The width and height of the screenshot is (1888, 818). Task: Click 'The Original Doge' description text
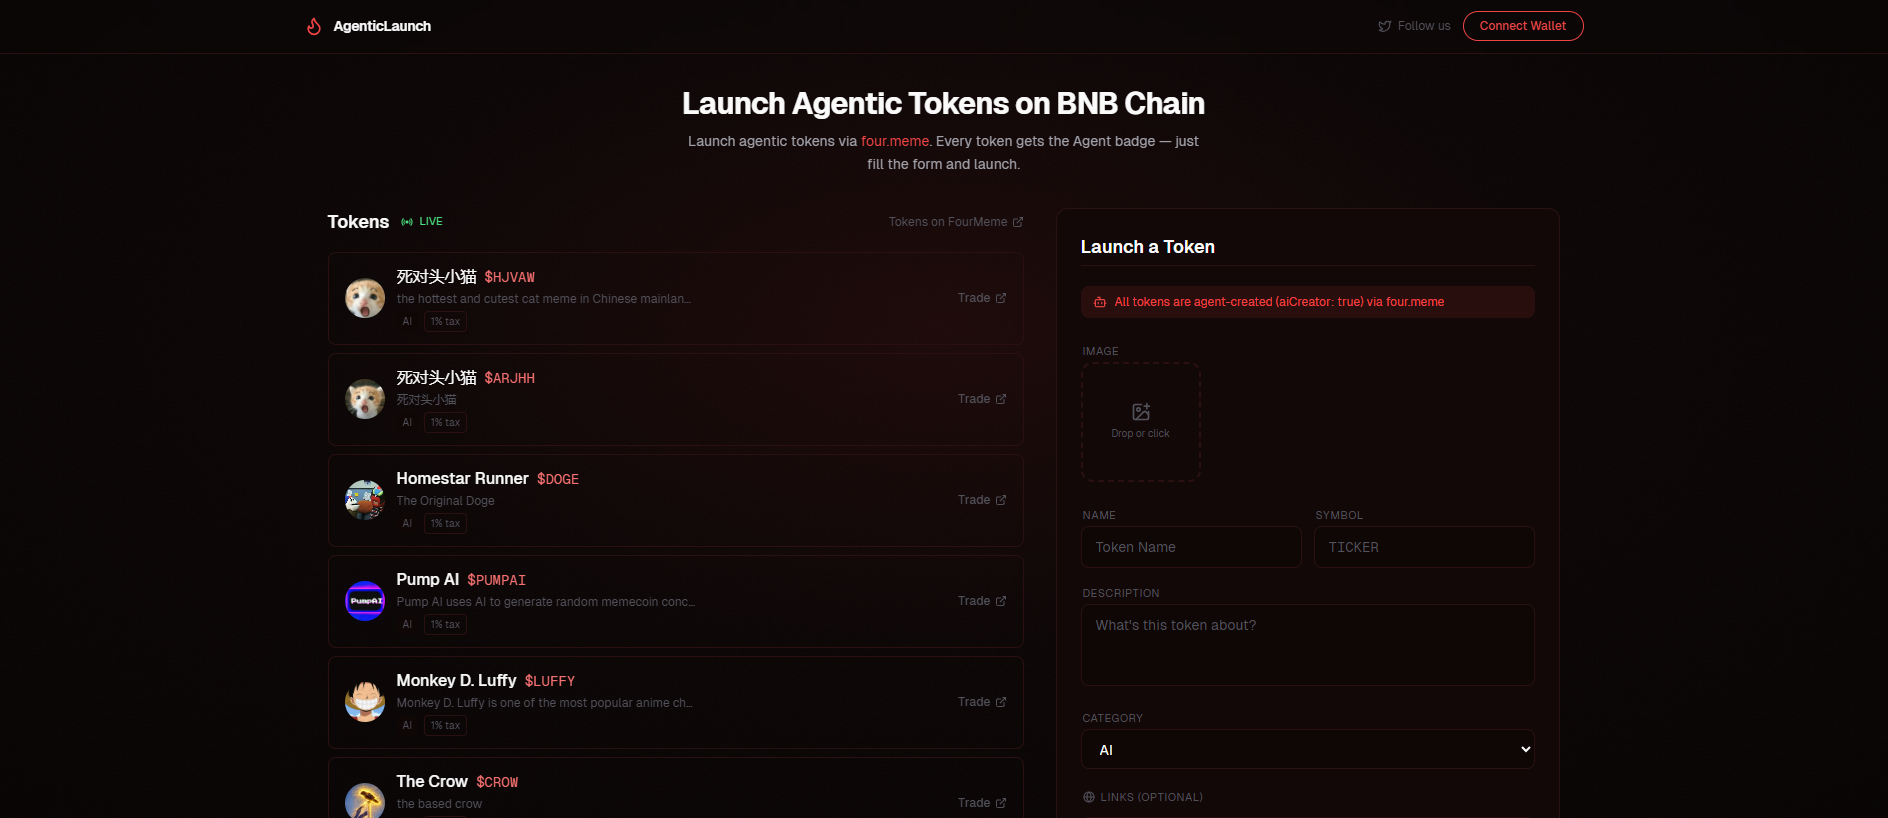[446, 501]
